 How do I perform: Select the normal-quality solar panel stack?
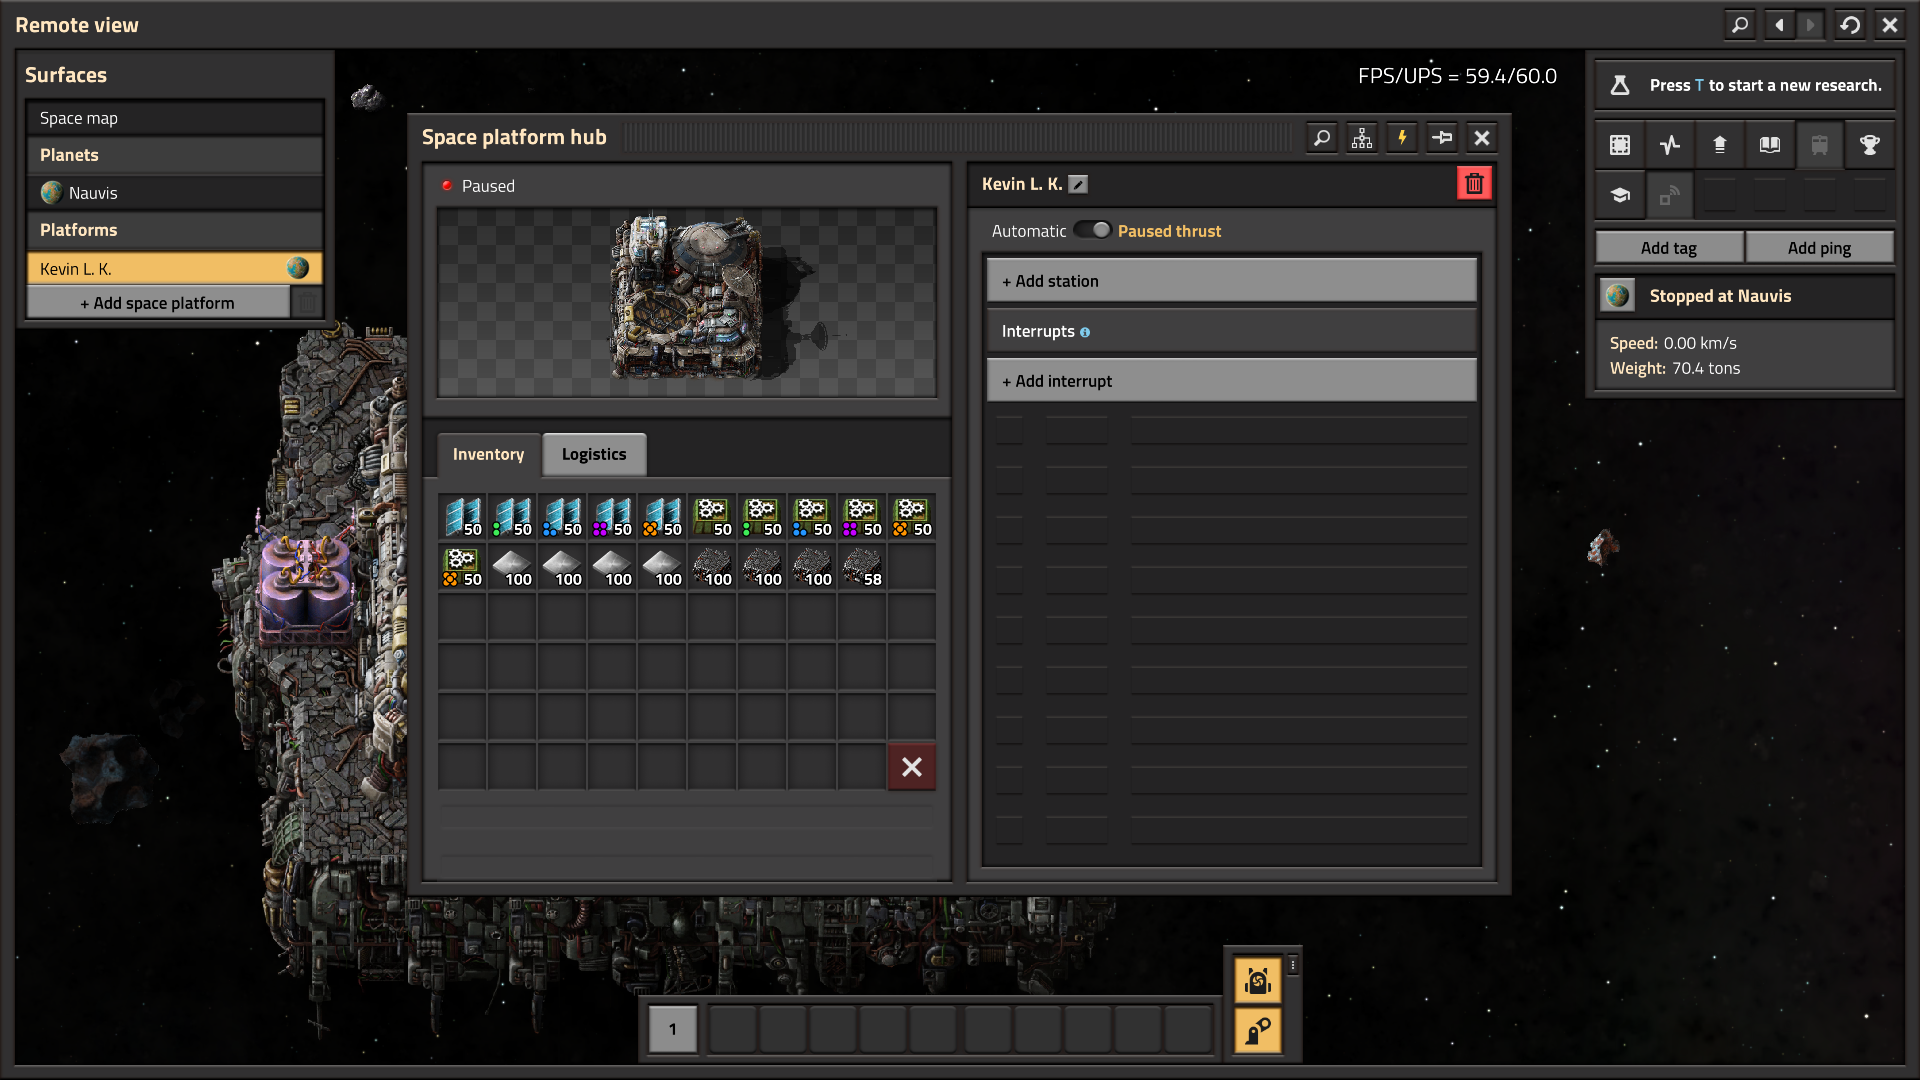[x=462, y=517]
